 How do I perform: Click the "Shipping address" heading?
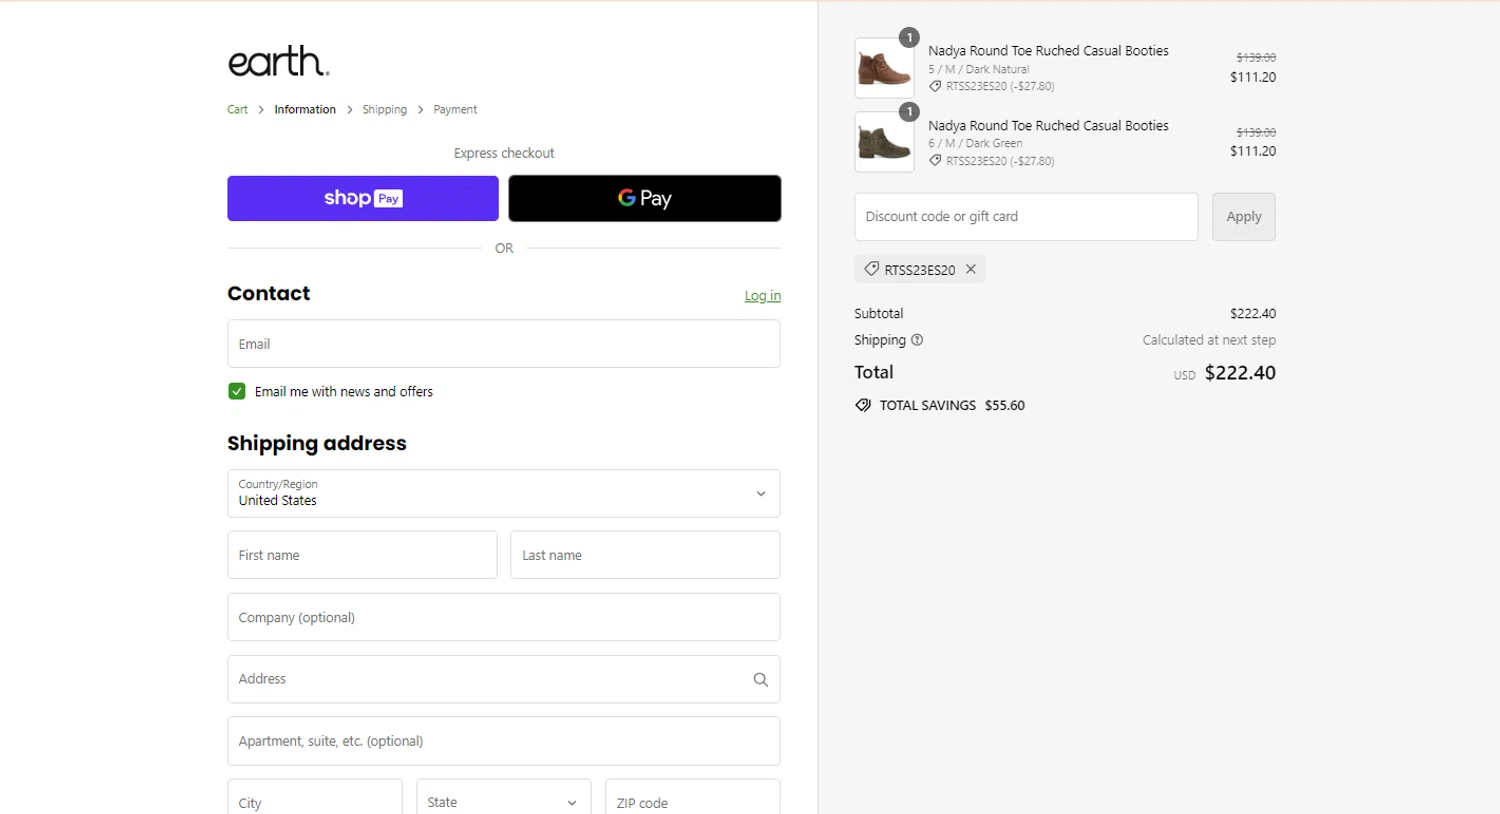click(x=317, y=443)
